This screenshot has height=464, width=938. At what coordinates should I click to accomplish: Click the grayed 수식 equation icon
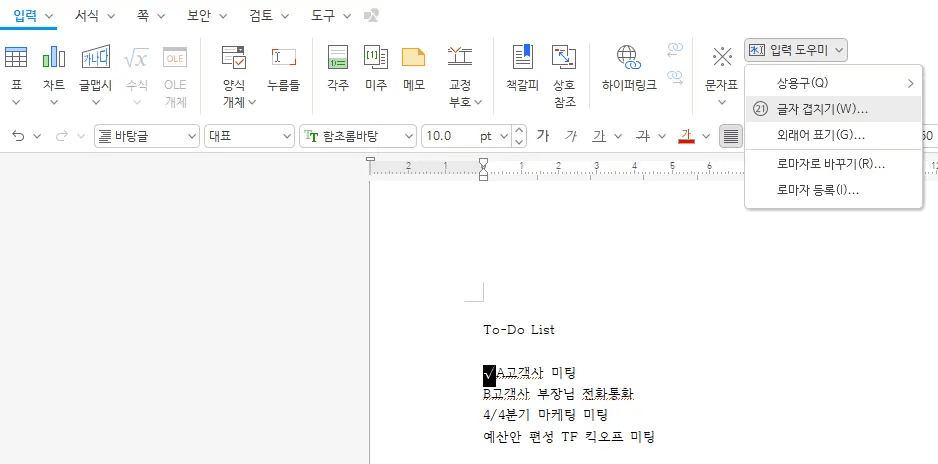pyautogui.click(x=136, y=58)
